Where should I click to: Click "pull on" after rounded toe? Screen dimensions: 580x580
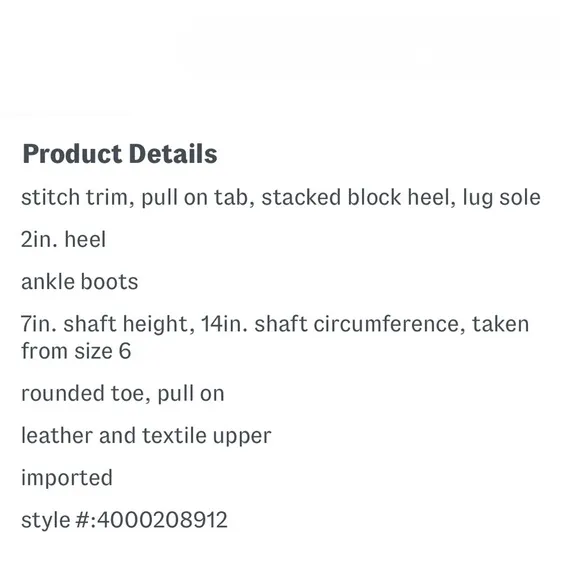[191, 394]
